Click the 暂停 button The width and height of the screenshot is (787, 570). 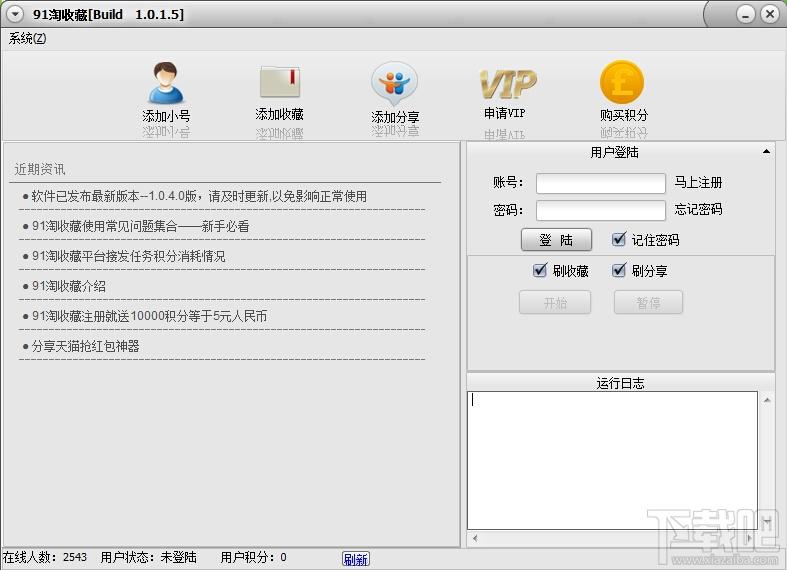pyautogui.click(x=648, y=303)
